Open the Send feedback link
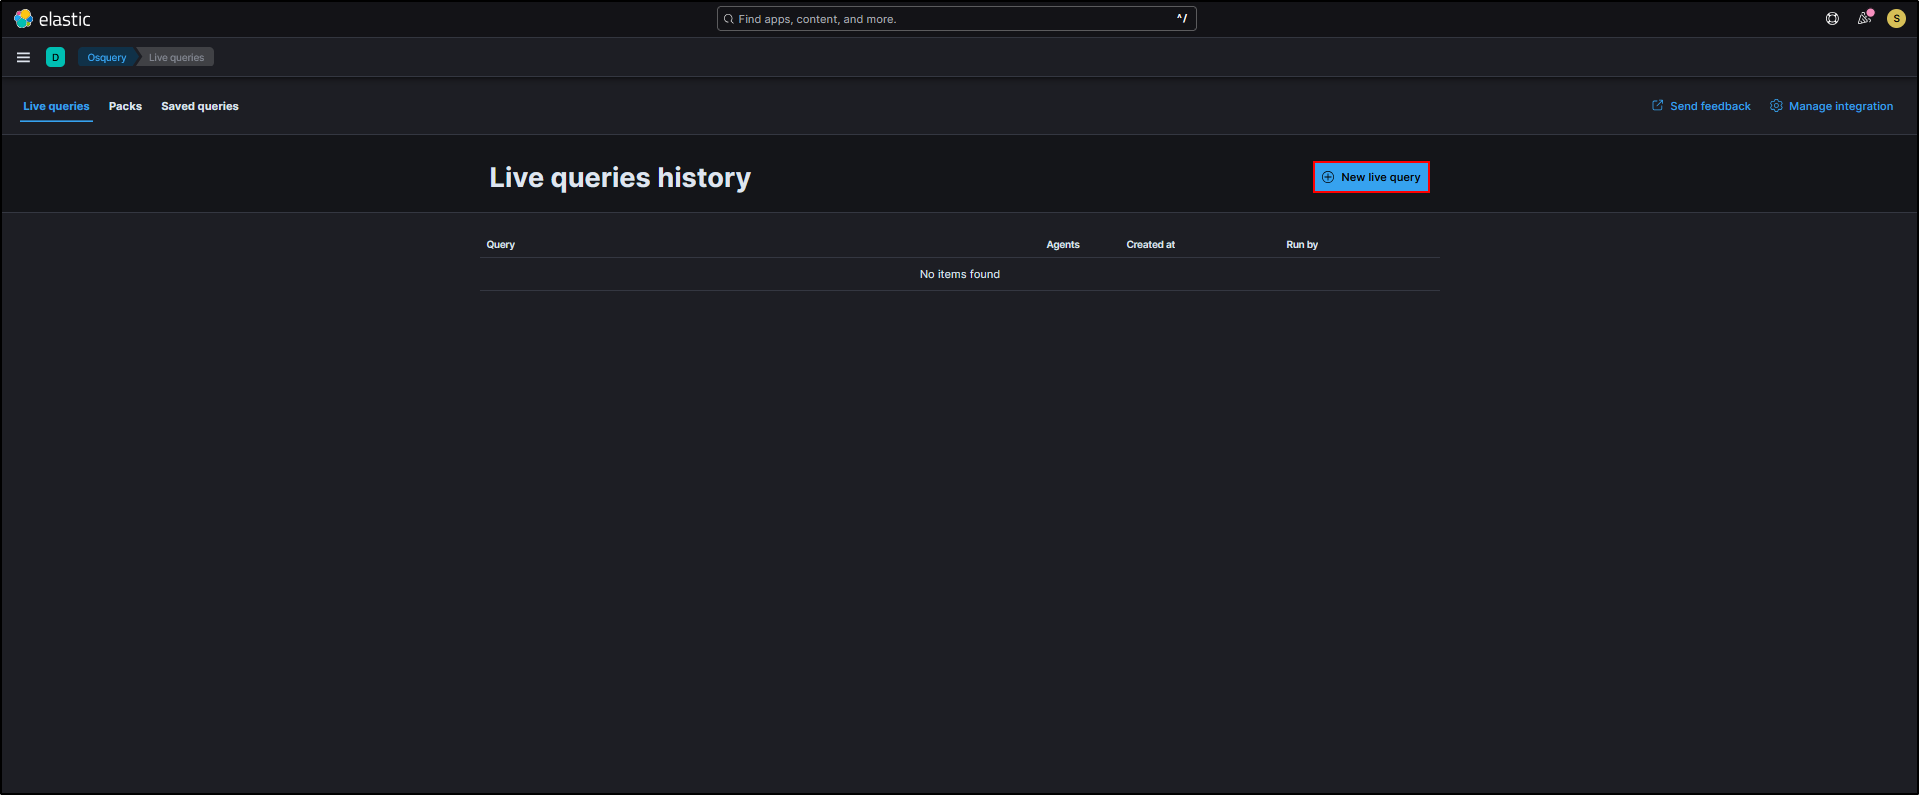This screenshot has height=795, width=1919. pos(1709,106)
